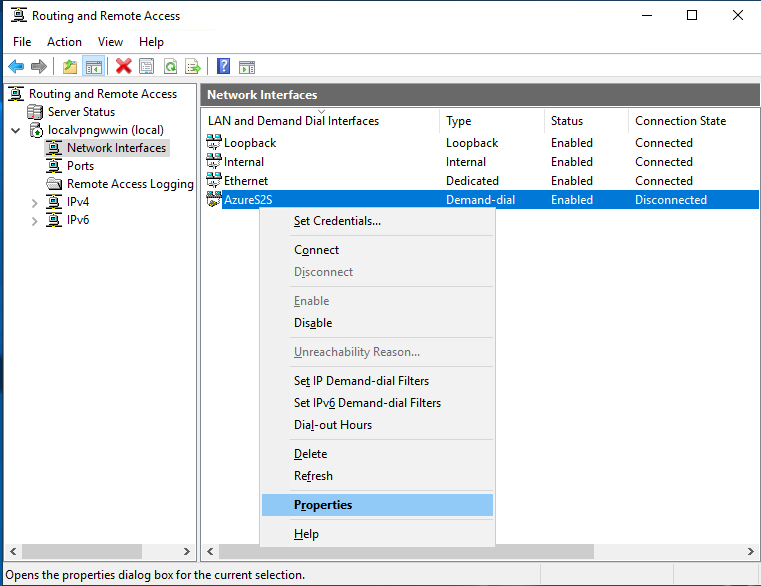
Task: Click the Ports node icon
Action: point(54,166)
